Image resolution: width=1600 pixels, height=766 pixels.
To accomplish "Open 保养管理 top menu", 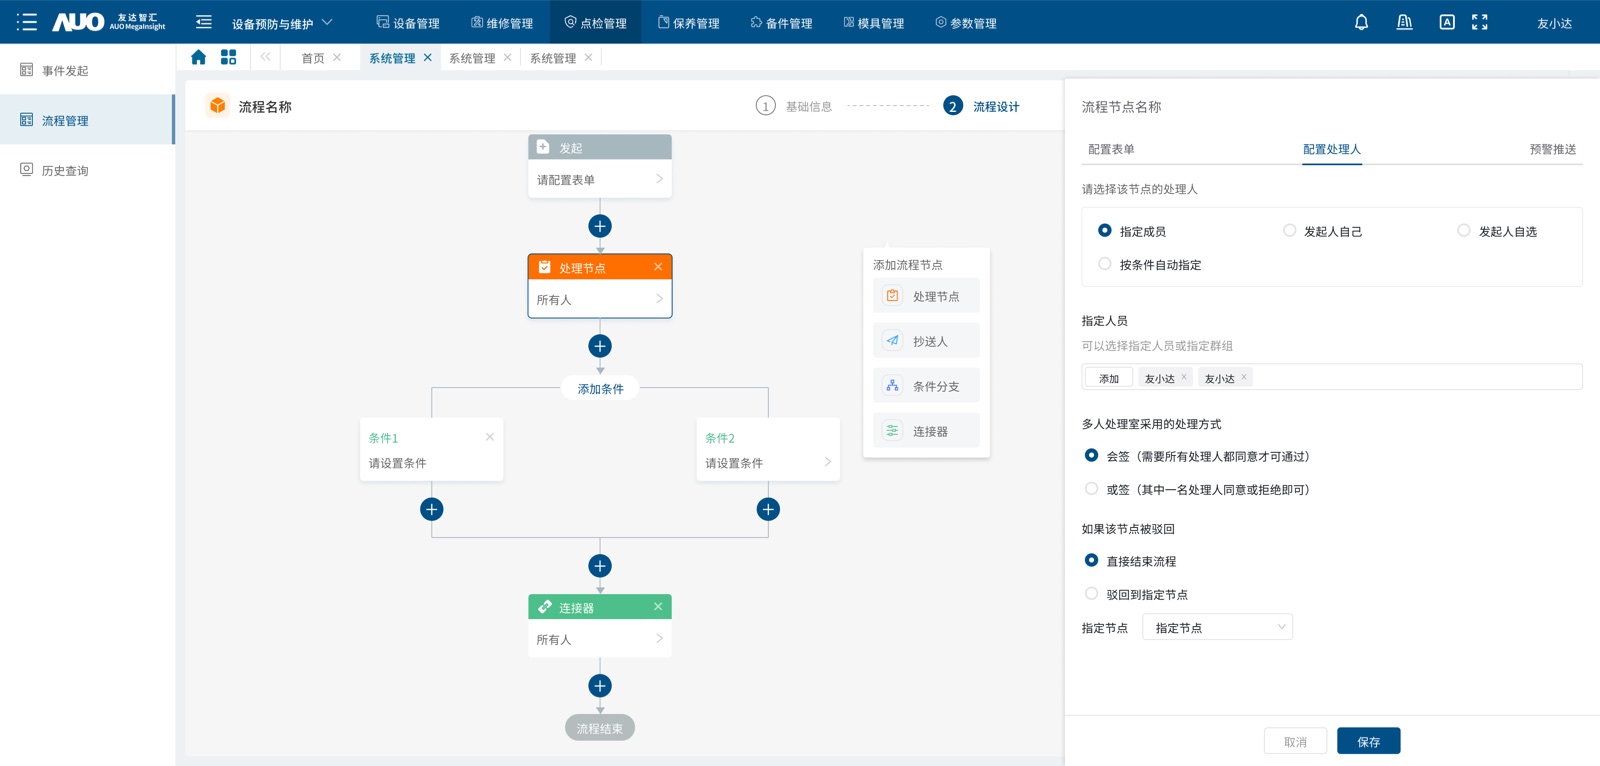I will [688, 23].
